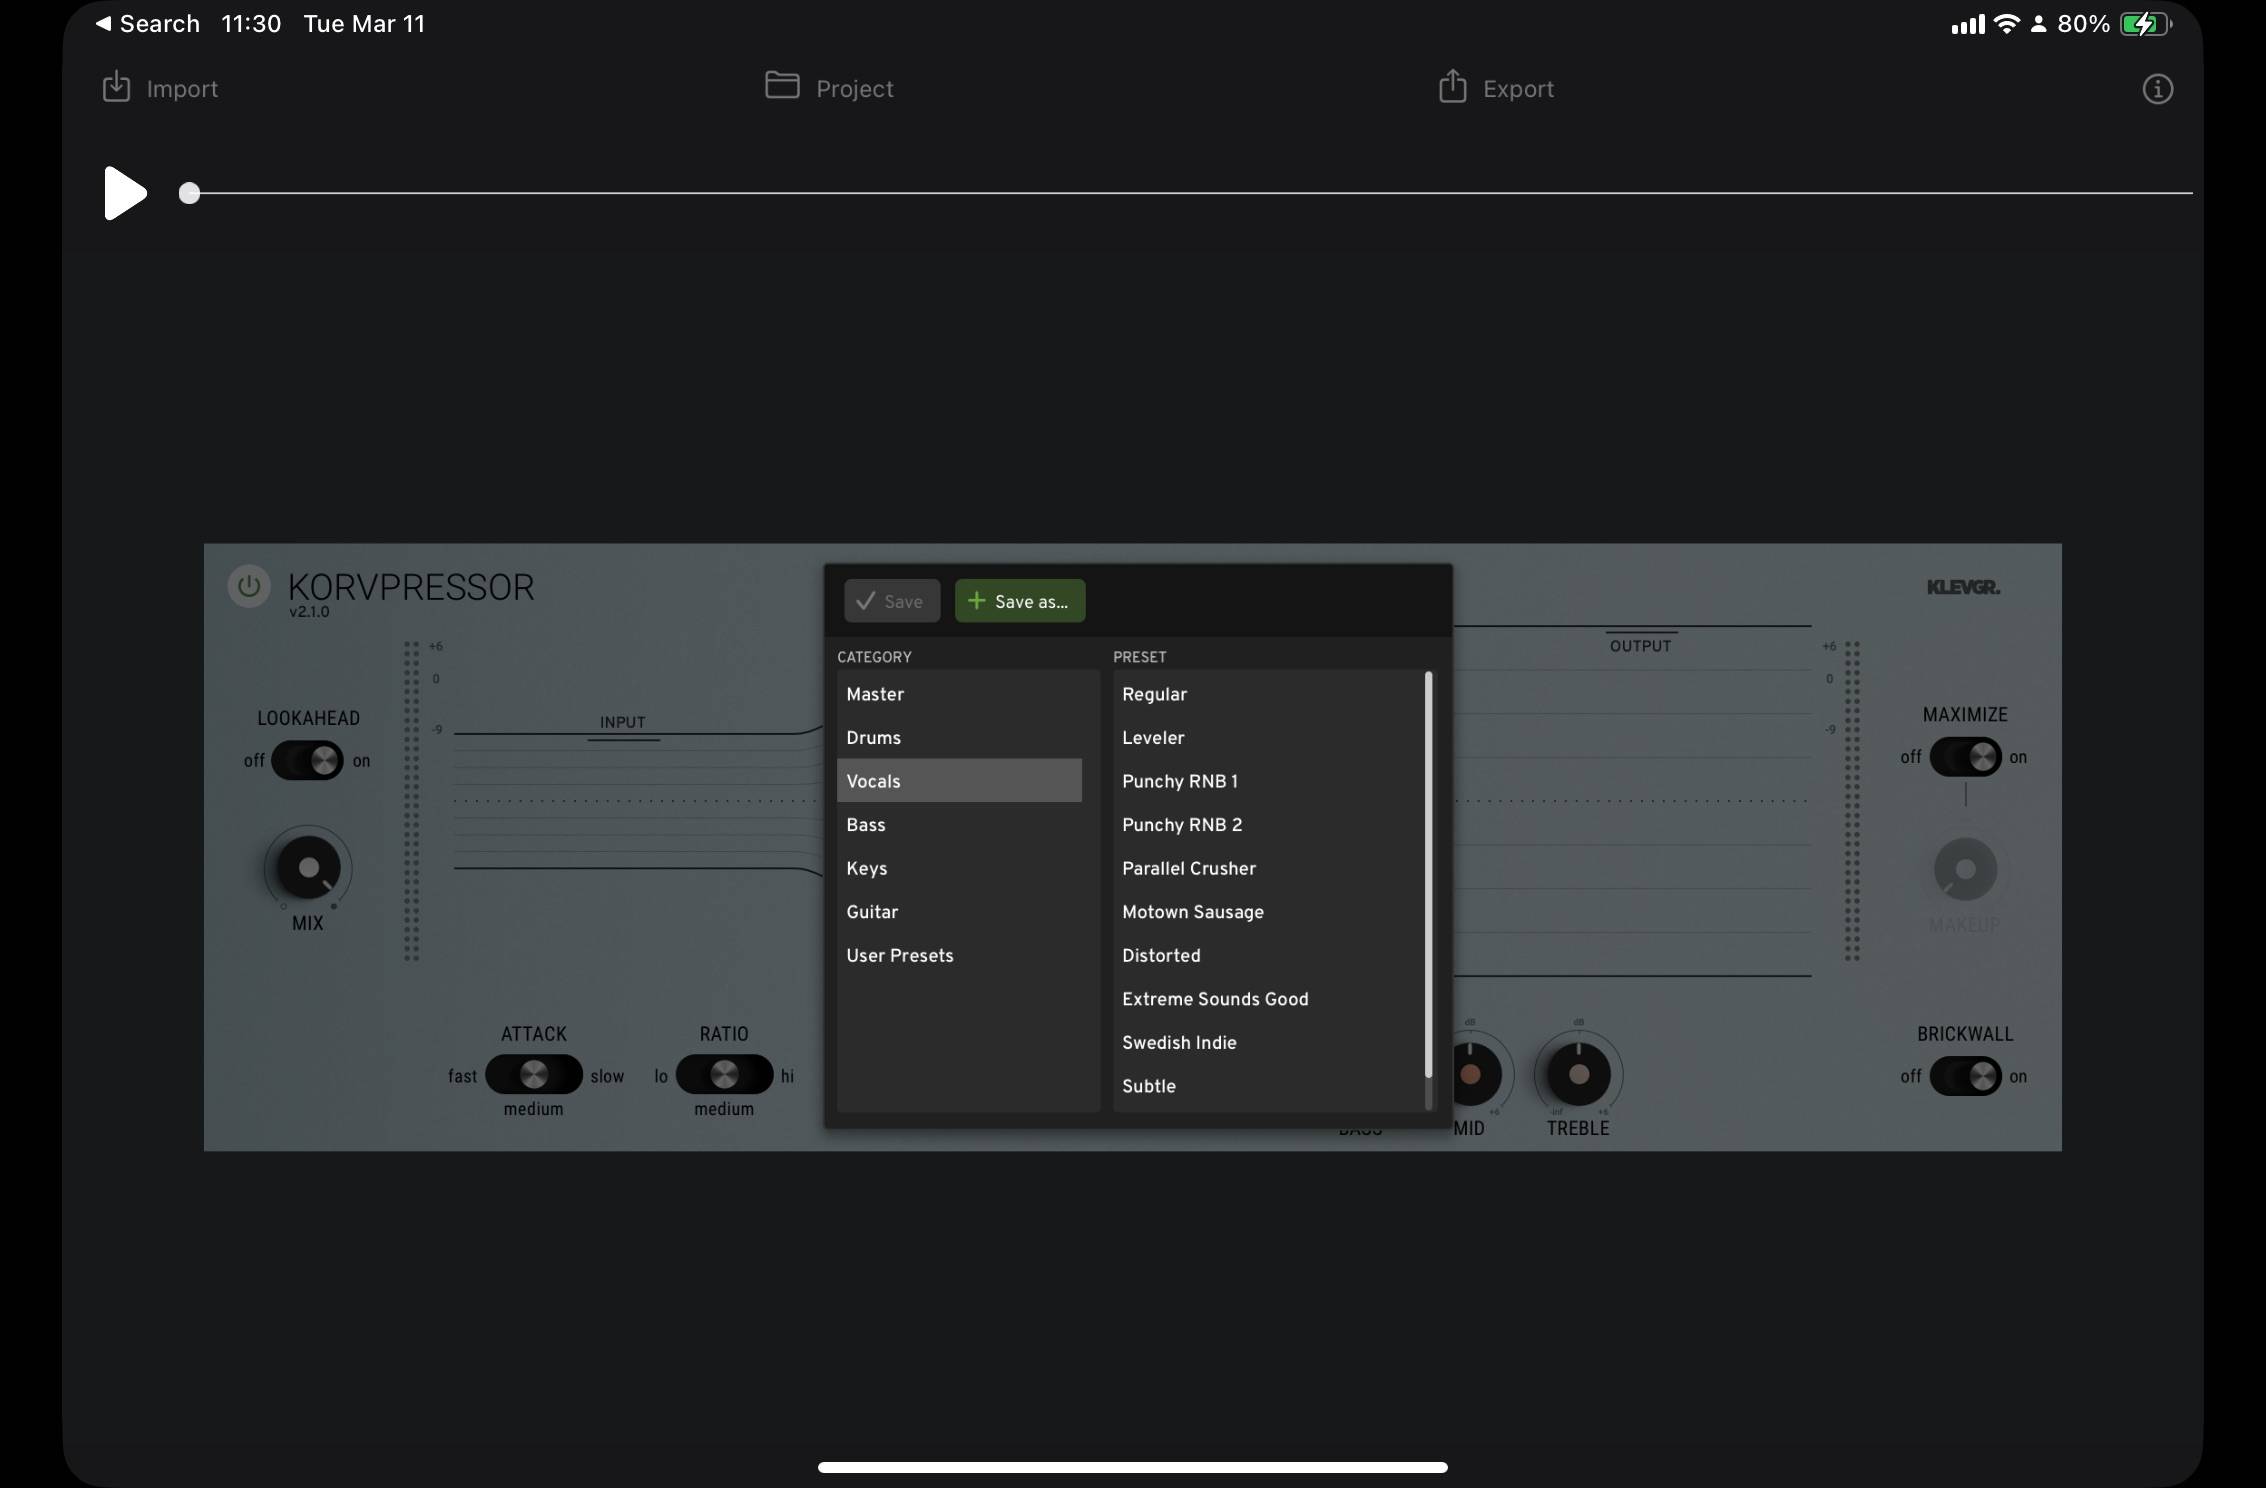Select the Keys category
The width and height of the screenshot is (2266, 1488).
coord(959,868)
